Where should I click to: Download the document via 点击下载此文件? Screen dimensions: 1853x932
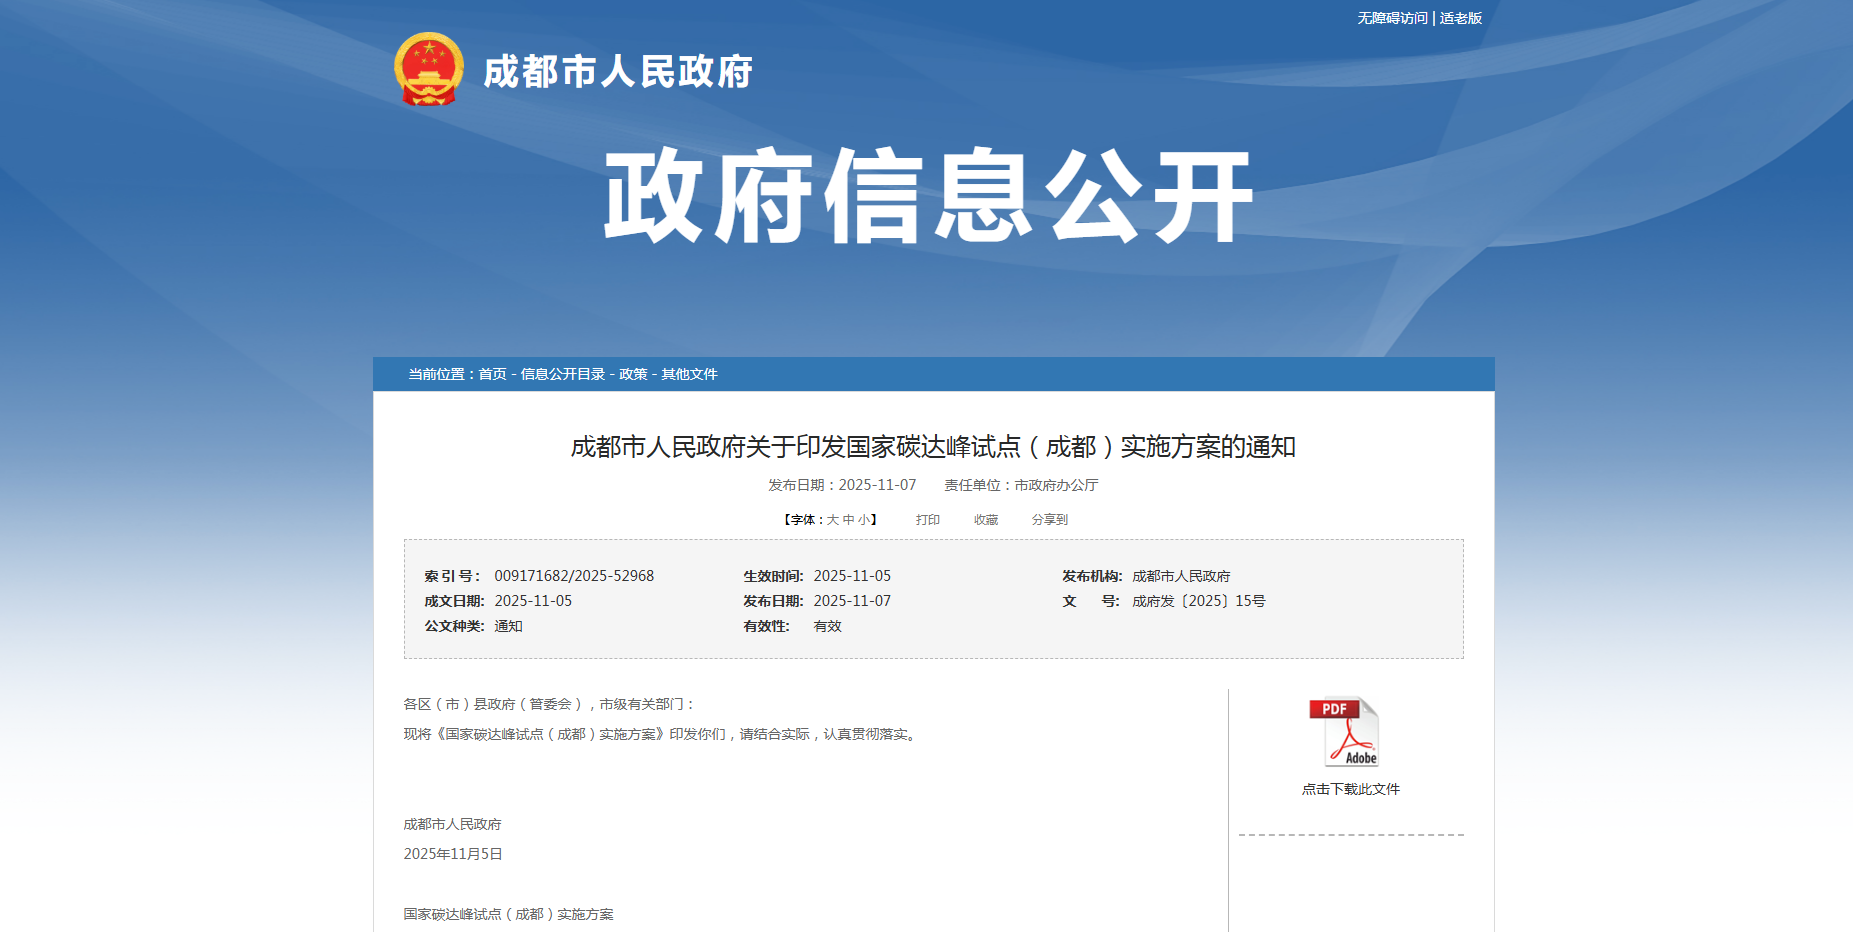(1350, 789)
